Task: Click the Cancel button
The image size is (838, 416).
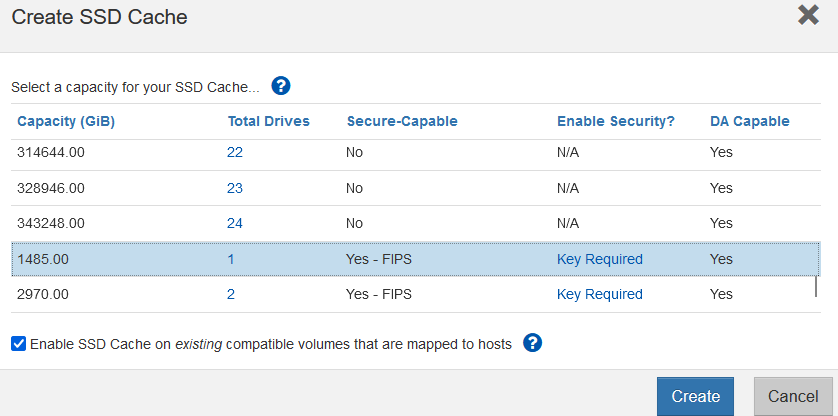Action: [793, 396]
